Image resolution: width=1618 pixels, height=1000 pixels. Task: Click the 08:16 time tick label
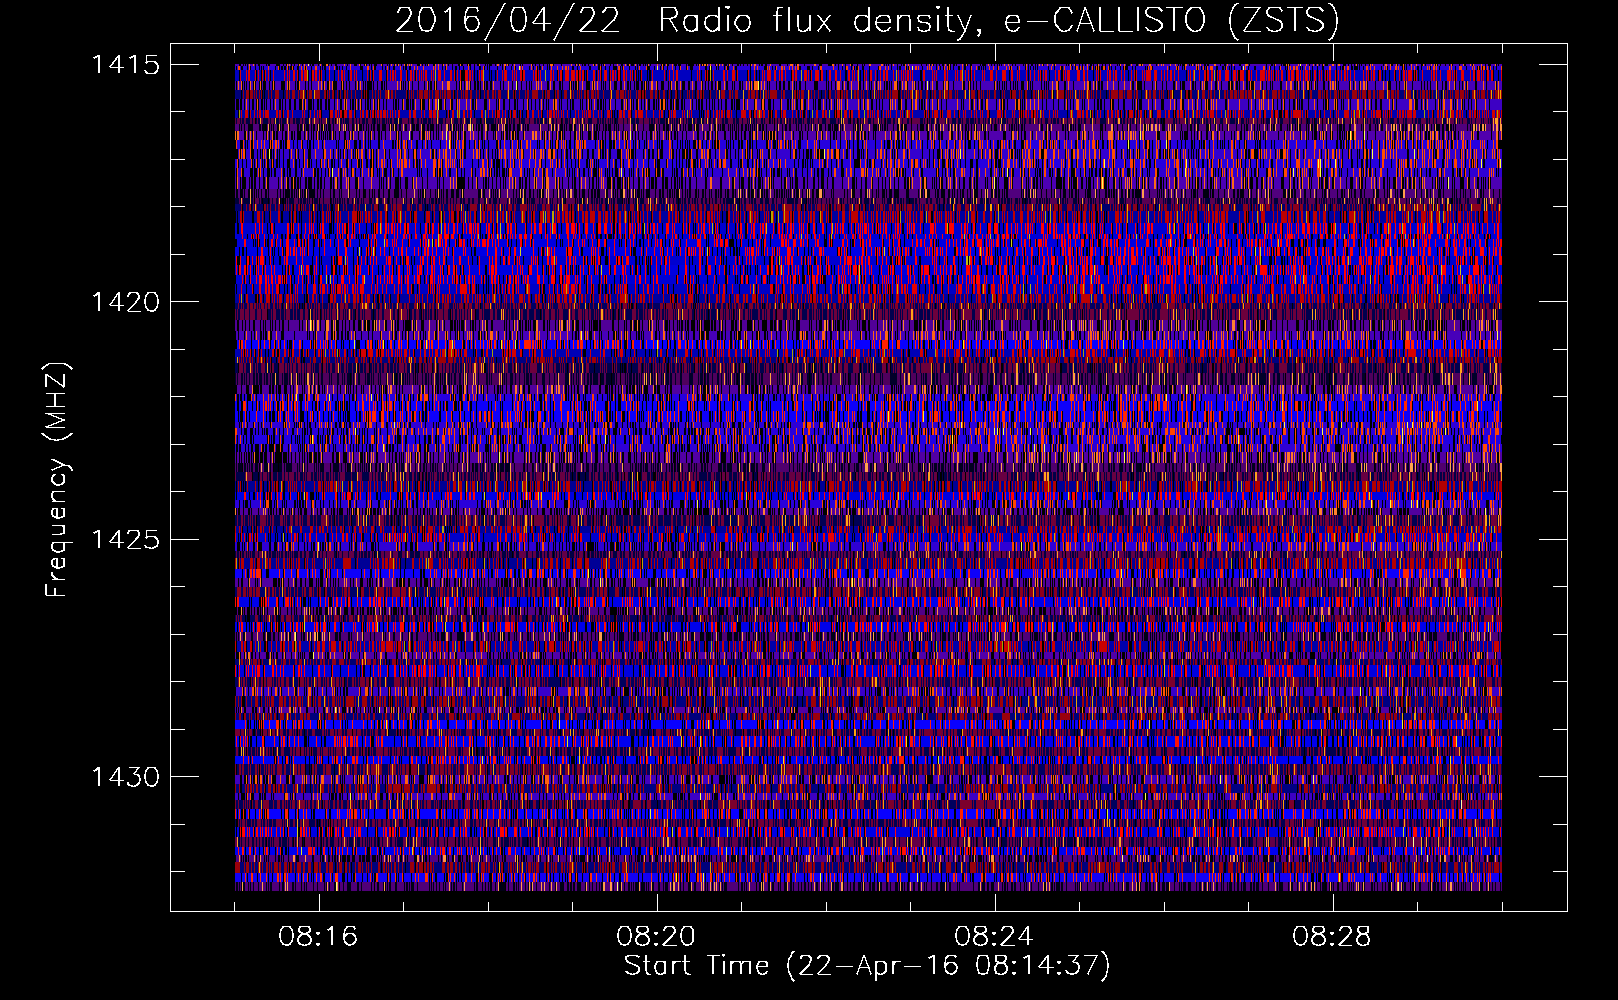[318, 936]
